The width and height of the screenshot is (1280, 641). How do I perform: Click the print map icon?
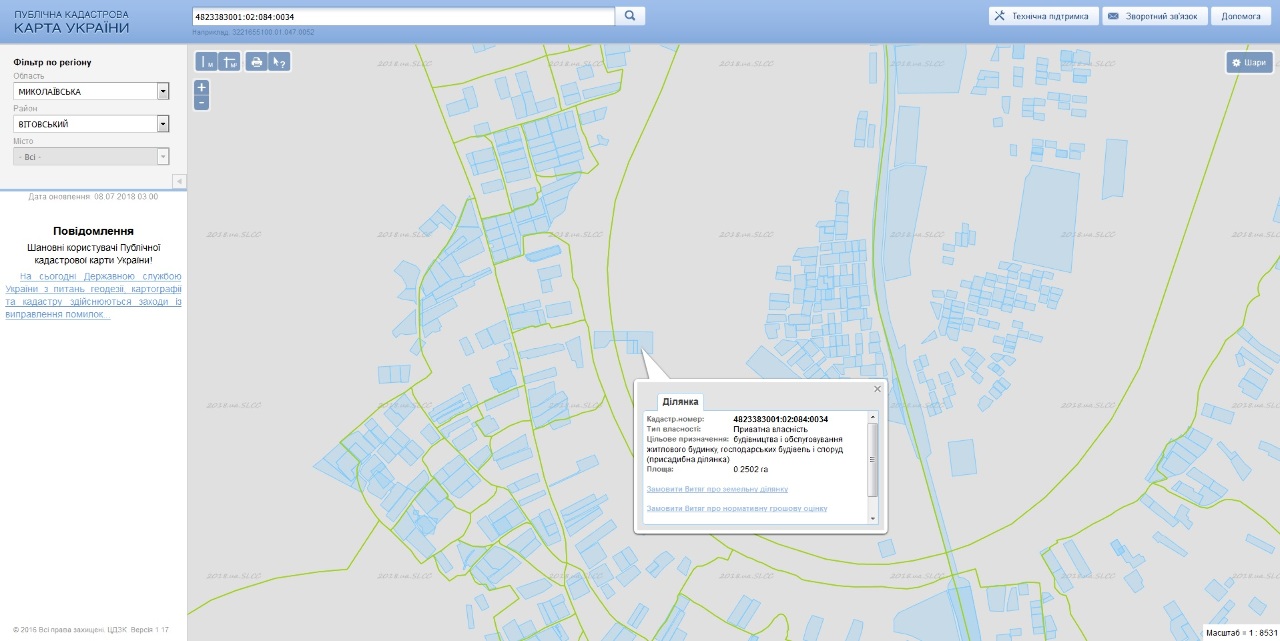(257, 62)
